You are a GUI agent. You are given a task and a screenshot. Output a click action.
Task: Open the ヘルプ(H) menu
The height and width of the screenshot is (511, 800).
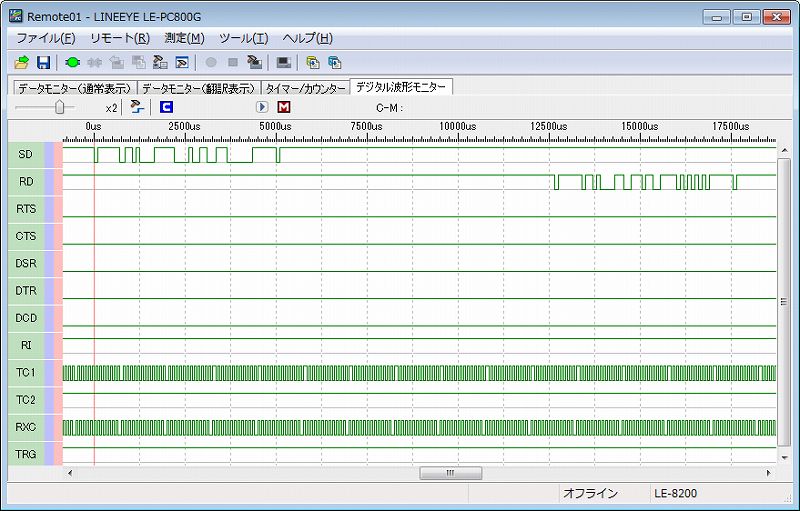click(x=308, y=38)
